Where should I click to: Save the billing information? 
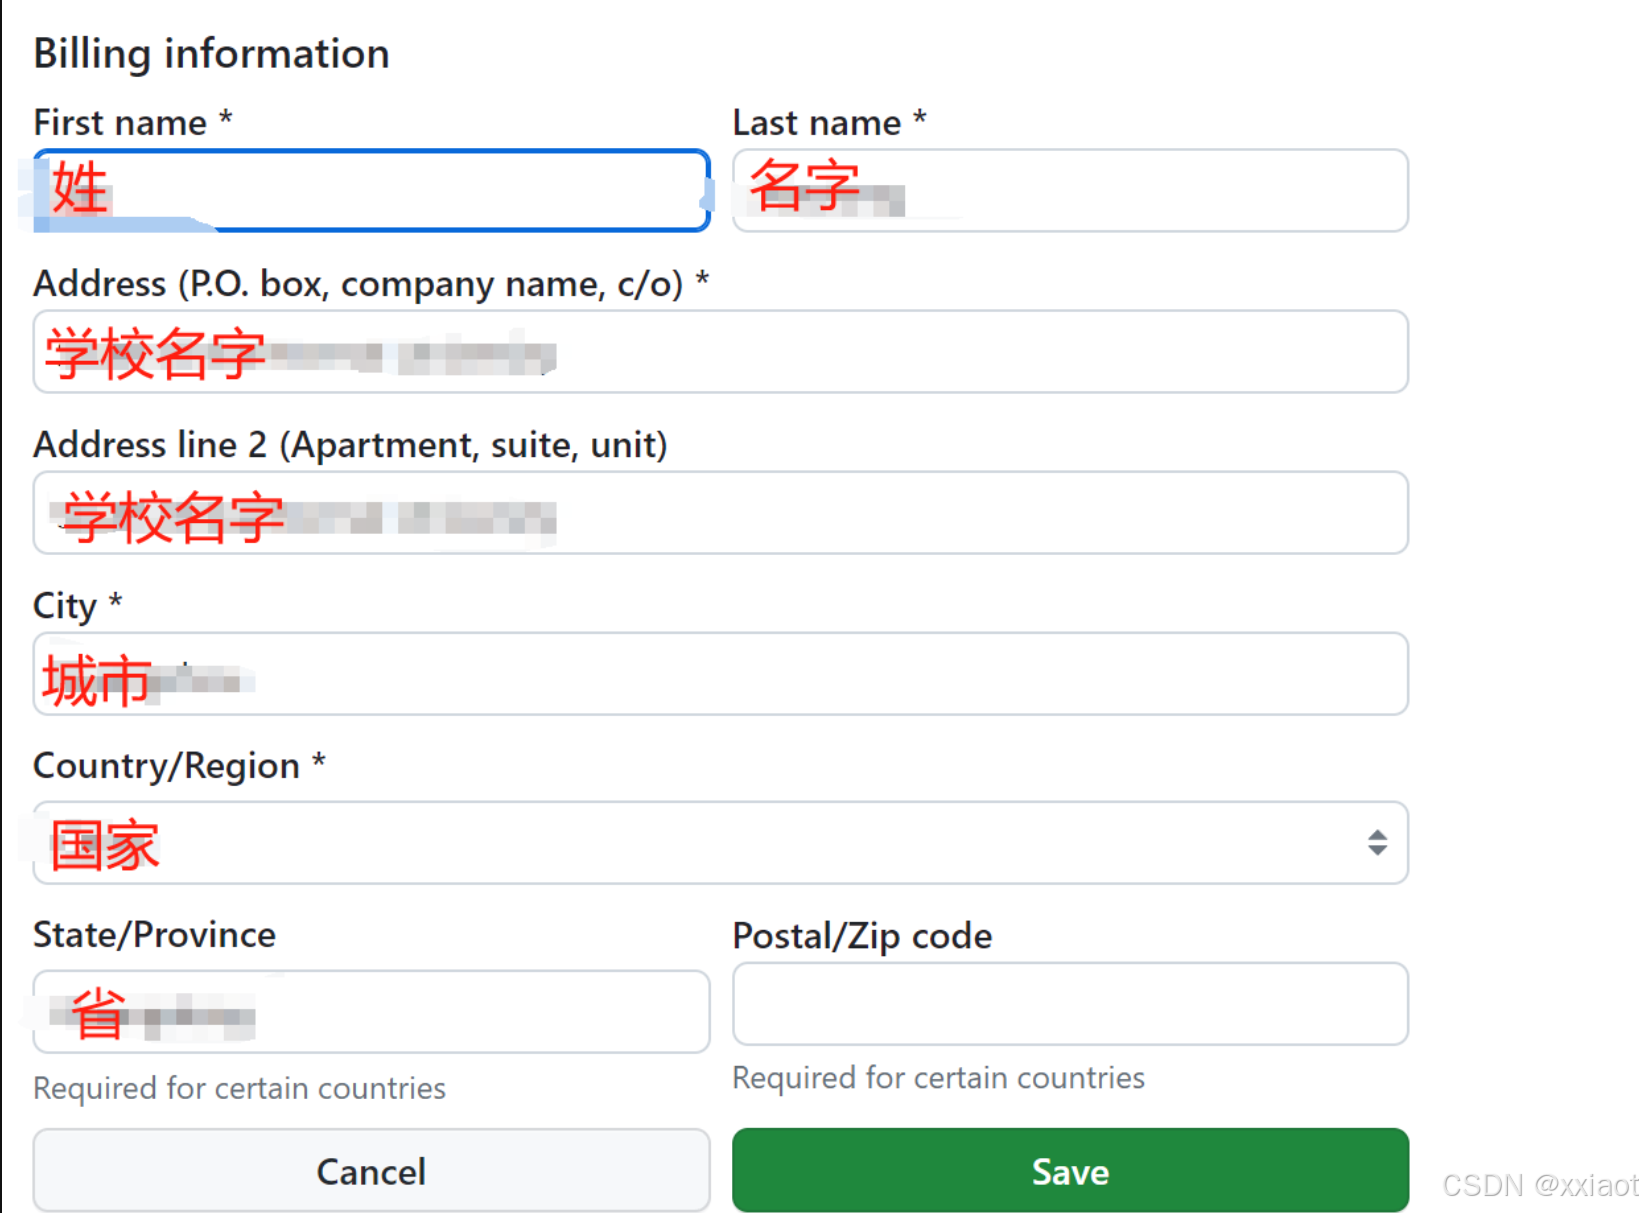pos(1070,1171)
